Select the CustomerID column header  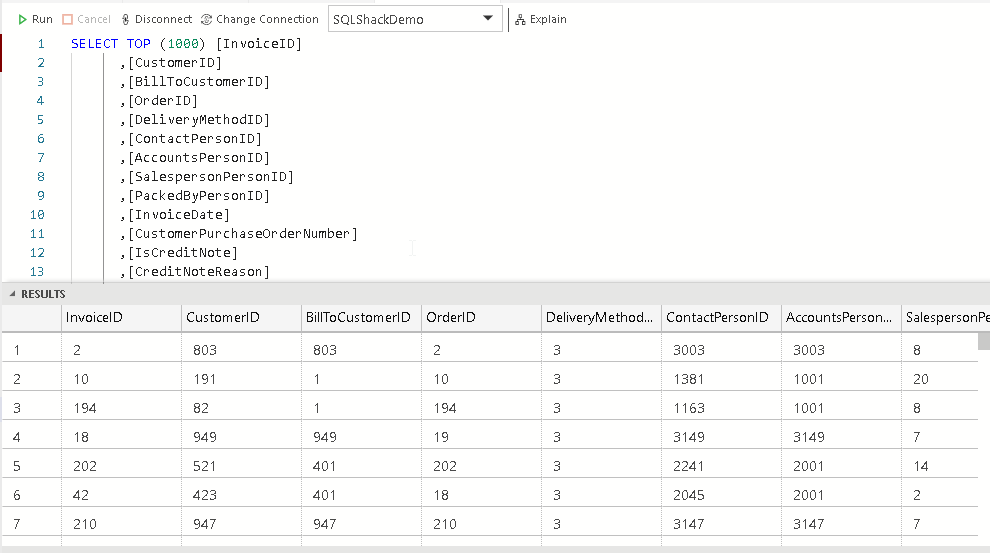point(223,318)
